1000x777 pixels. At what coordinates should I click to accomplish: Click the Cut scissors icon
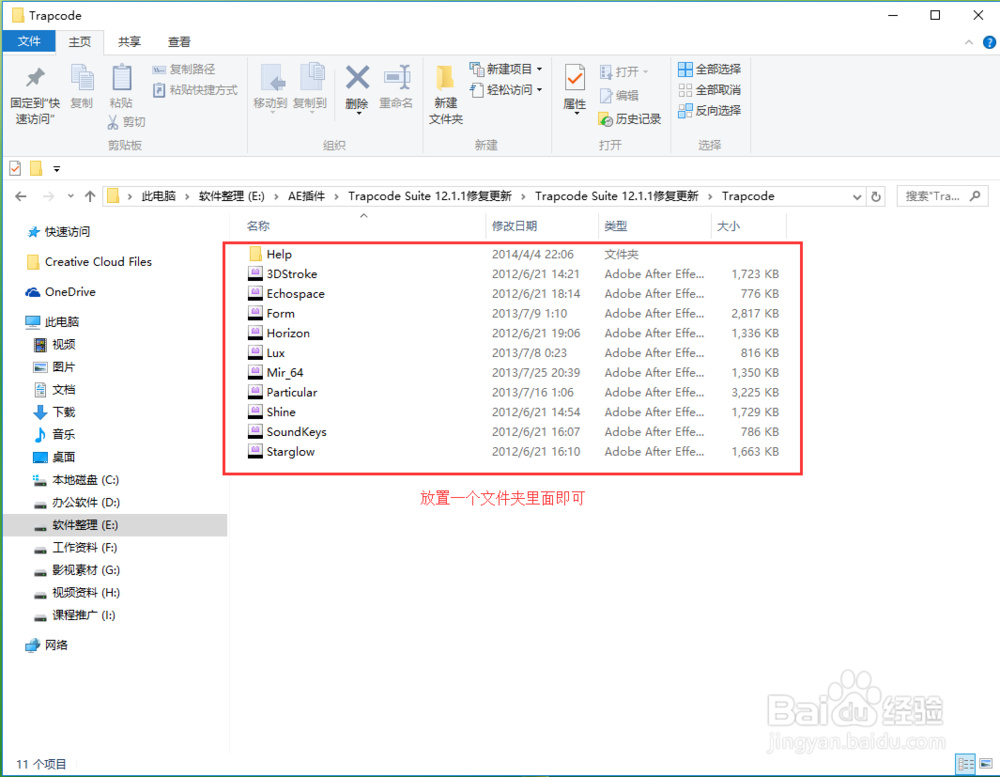tap(113, 122)
